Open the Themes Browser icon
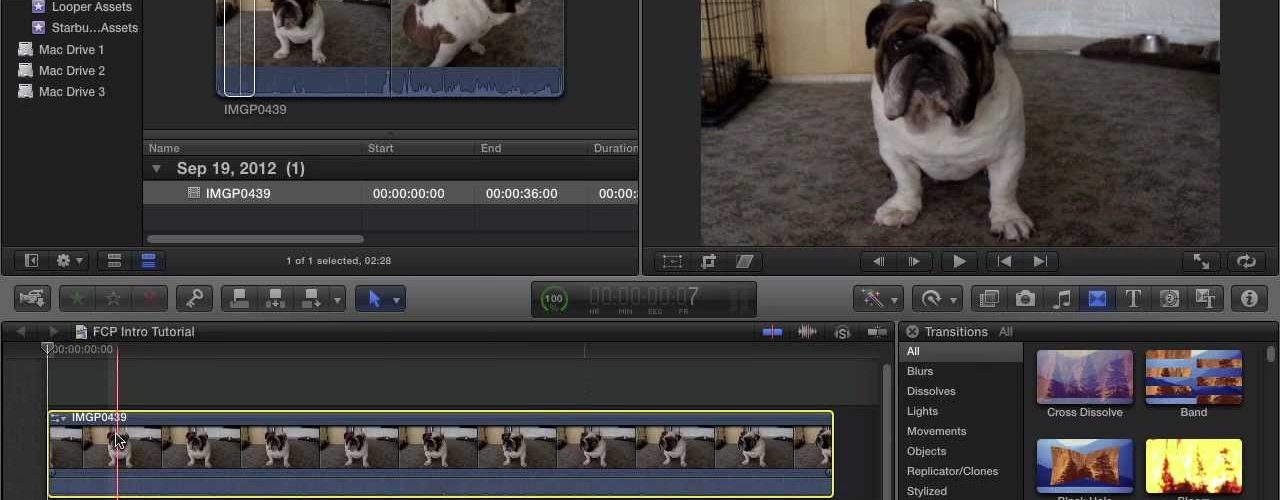The width and height of the screenshot is (1280, 500). point(1205,298)
